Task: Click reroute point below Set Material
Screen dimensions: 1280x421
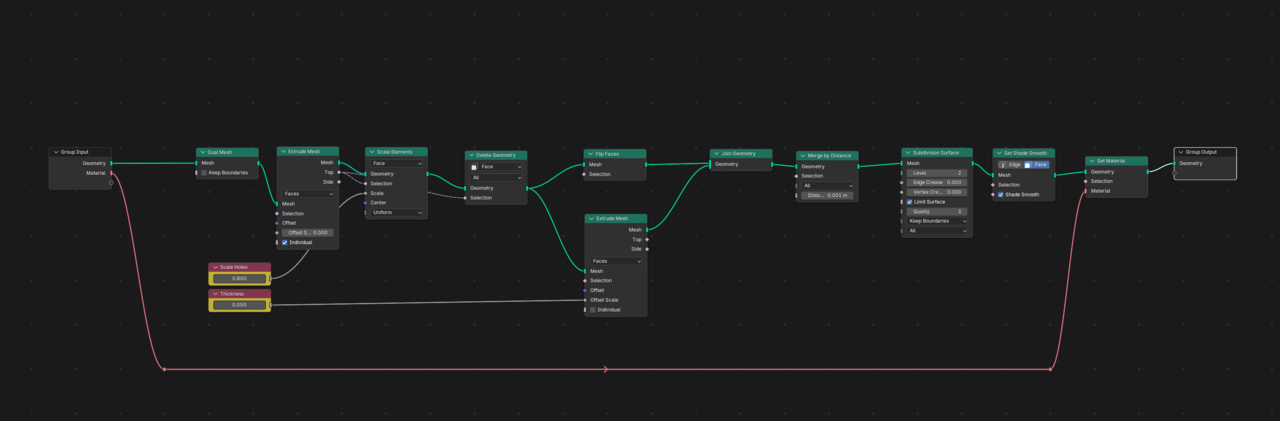Action: click(1051, 369)
